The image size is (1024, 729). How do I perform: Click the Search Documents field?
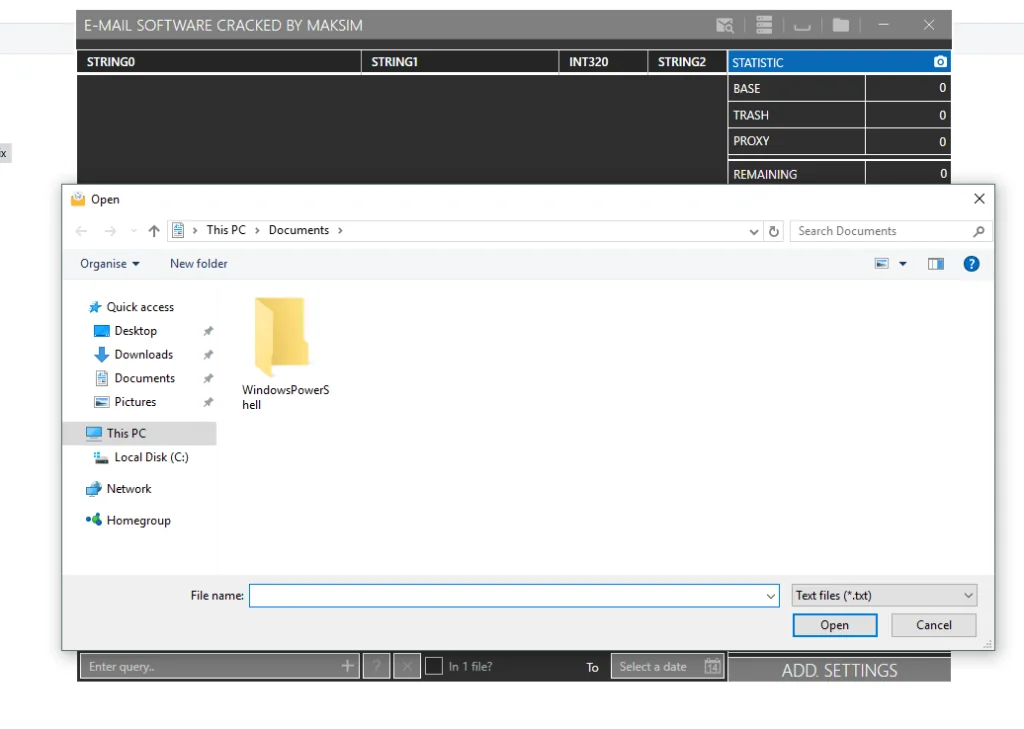880,231
